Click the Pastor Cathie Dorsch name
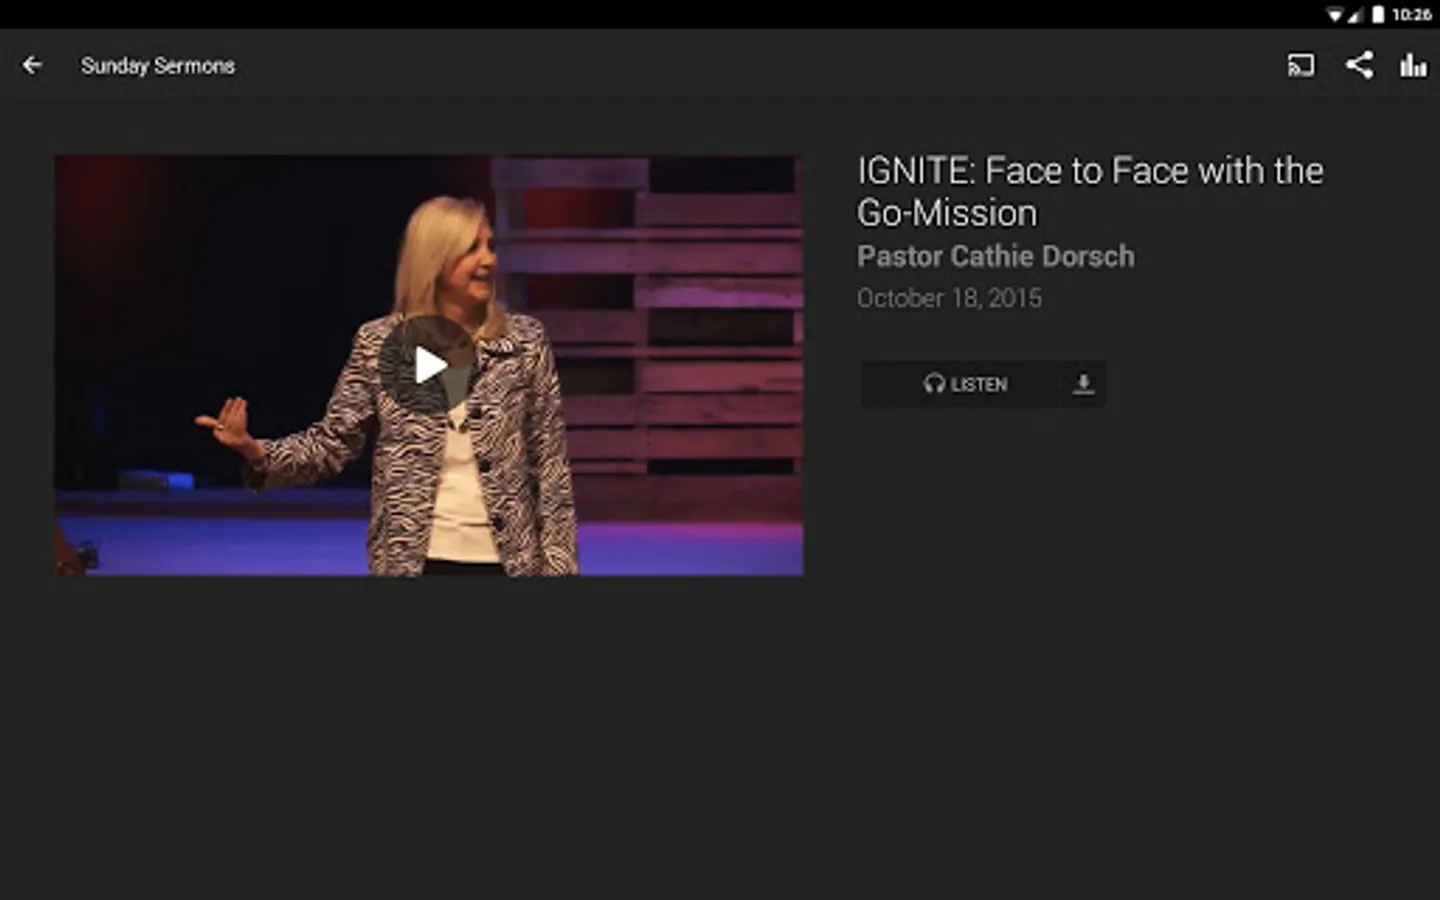 (x=995, y=257)
